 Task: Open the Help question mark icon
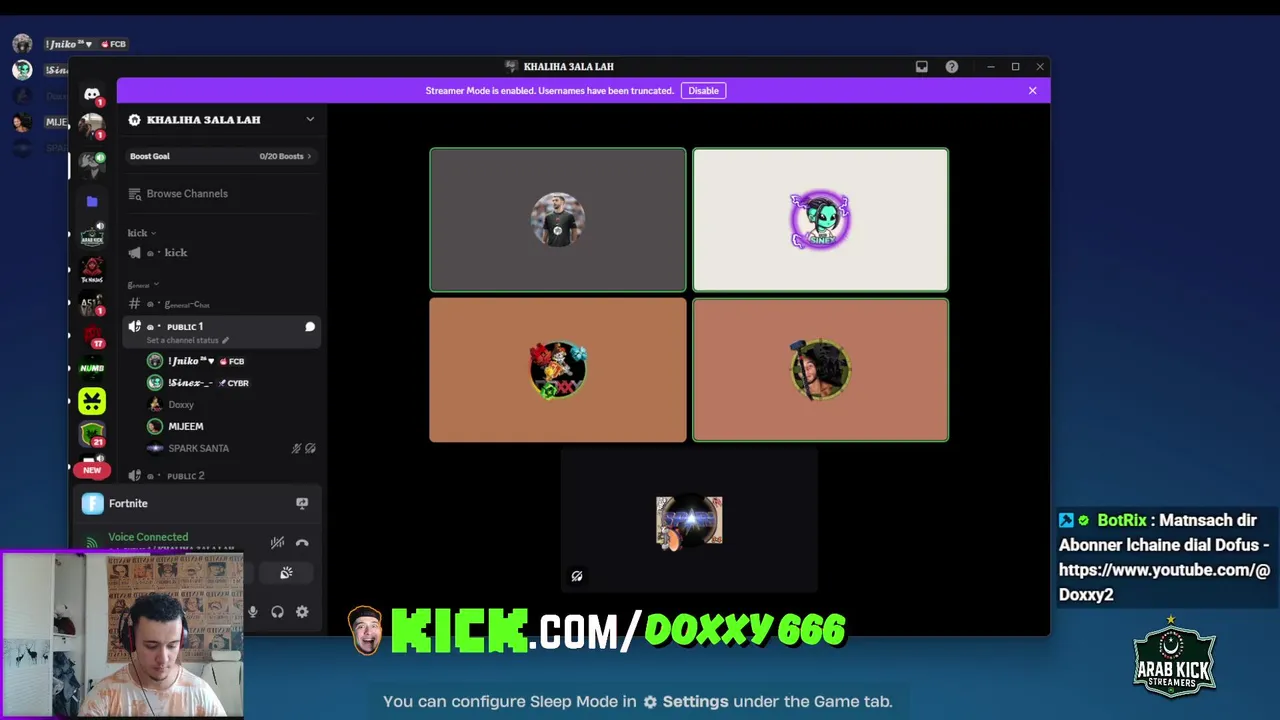(x=952, y=67)
